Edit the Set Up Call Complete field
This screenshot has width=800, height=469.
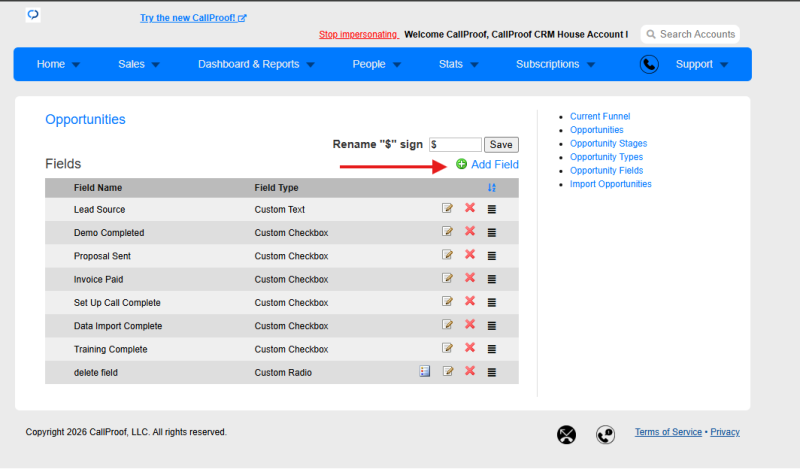pyautogui.click(x=447, y=302)
